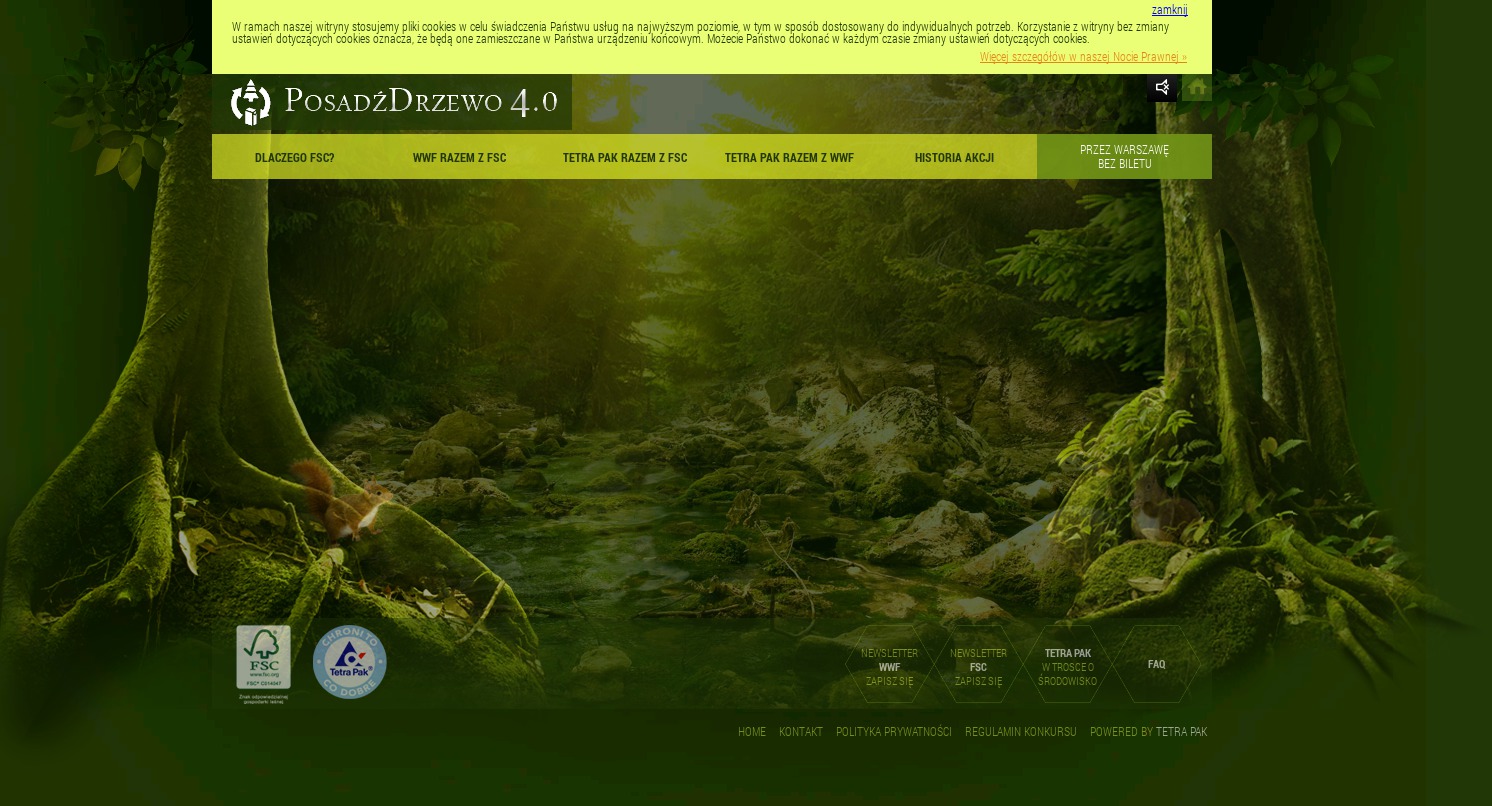Click the Tetra Pak Chroni to co dobre badge
1492x806 pixels.
pyautogui.click(x=350, y=662)
